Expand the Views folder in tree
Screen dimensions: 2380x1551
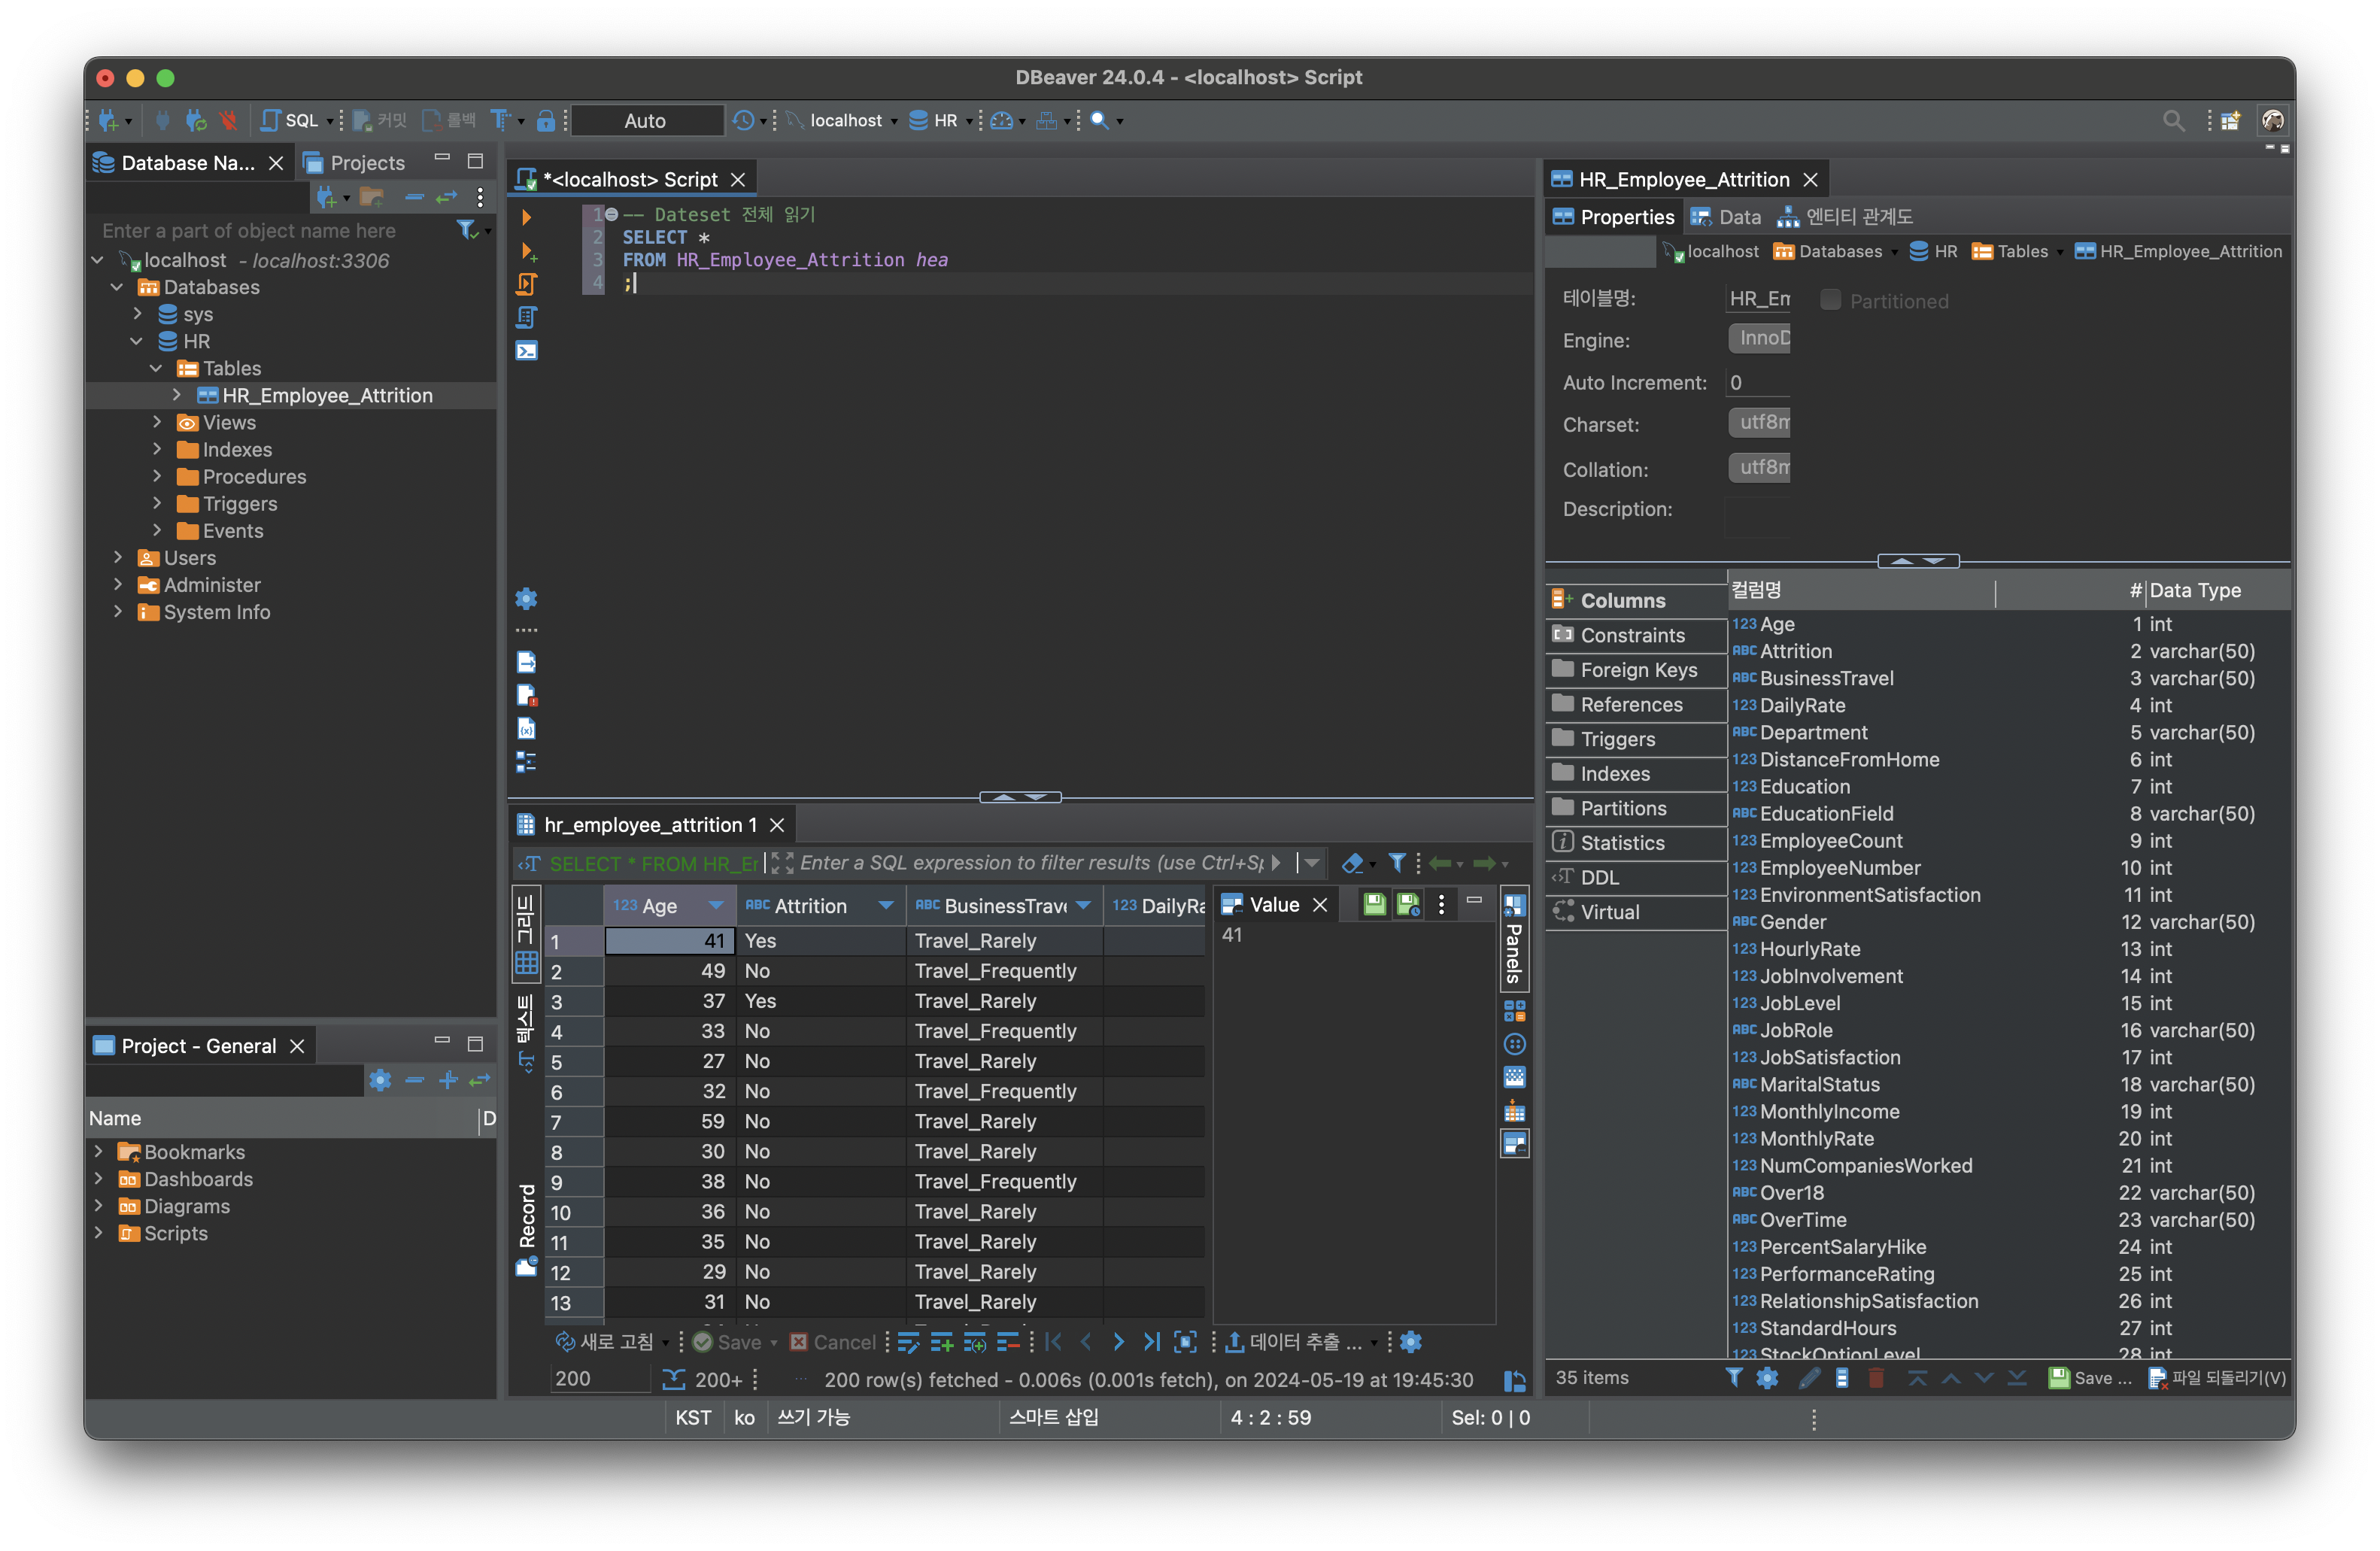click(x=157, y=422)
